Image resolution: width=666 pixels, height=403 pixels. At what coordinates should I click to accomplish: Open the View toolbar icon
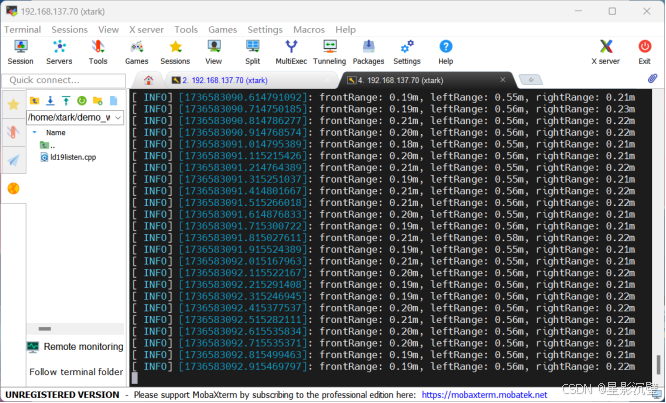[x=214, y=52]
